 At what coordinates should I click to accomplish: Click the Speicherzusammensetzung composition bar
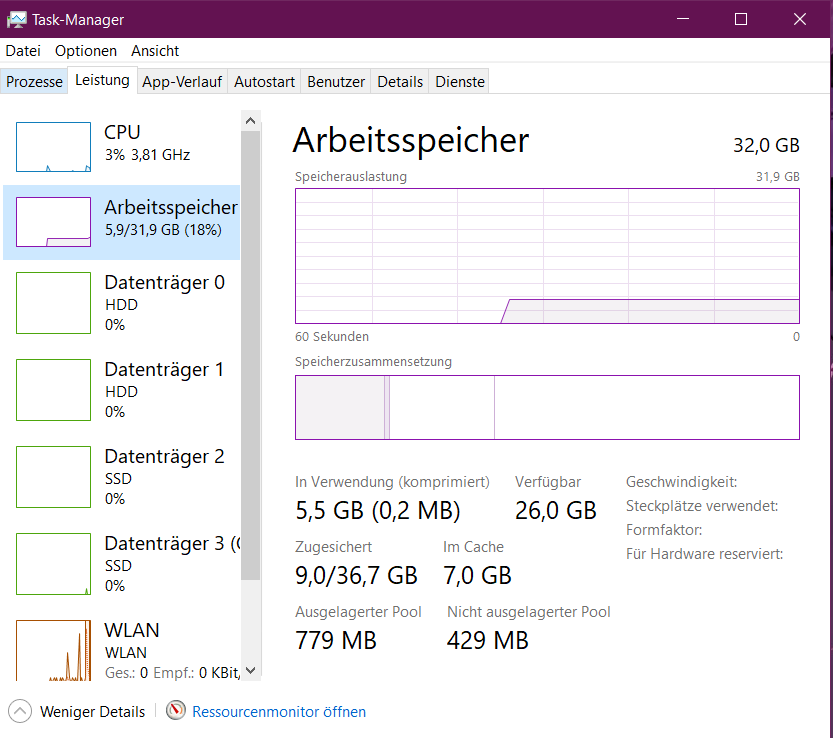click(546, 407)
